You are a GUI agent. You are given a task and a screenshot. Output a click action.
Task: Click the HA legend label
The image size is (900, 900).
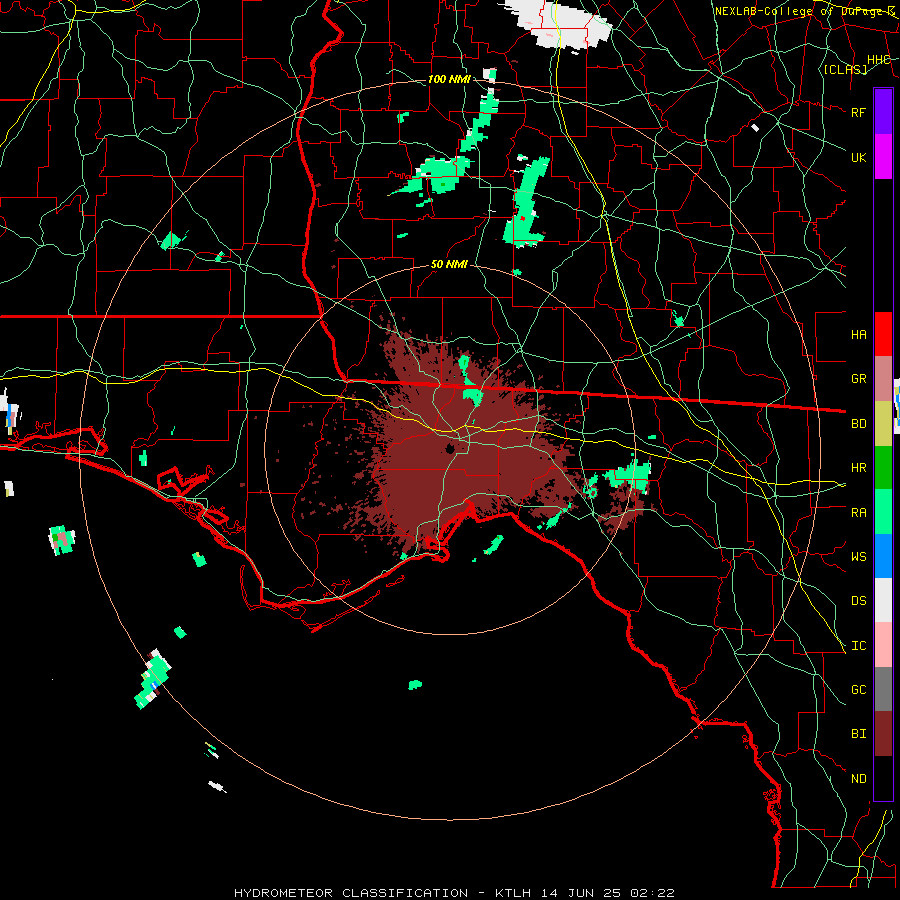858,334
